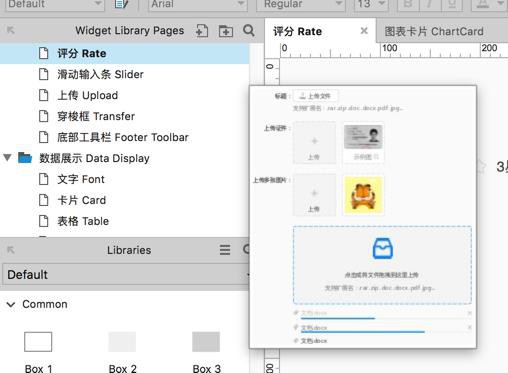Open the Default widget style dropdown in toolbar
508x373 pixels.
coord(54,4)
